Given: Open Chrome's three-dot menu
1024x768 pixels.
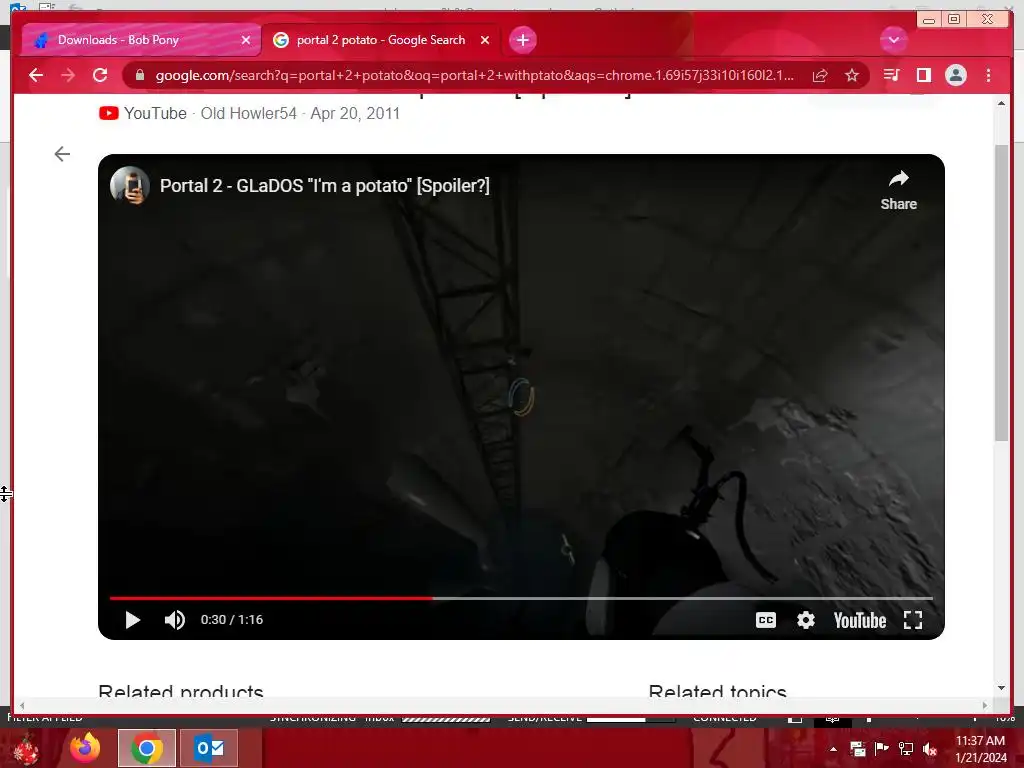Looking at the screenshot, I should pos(988,75).
